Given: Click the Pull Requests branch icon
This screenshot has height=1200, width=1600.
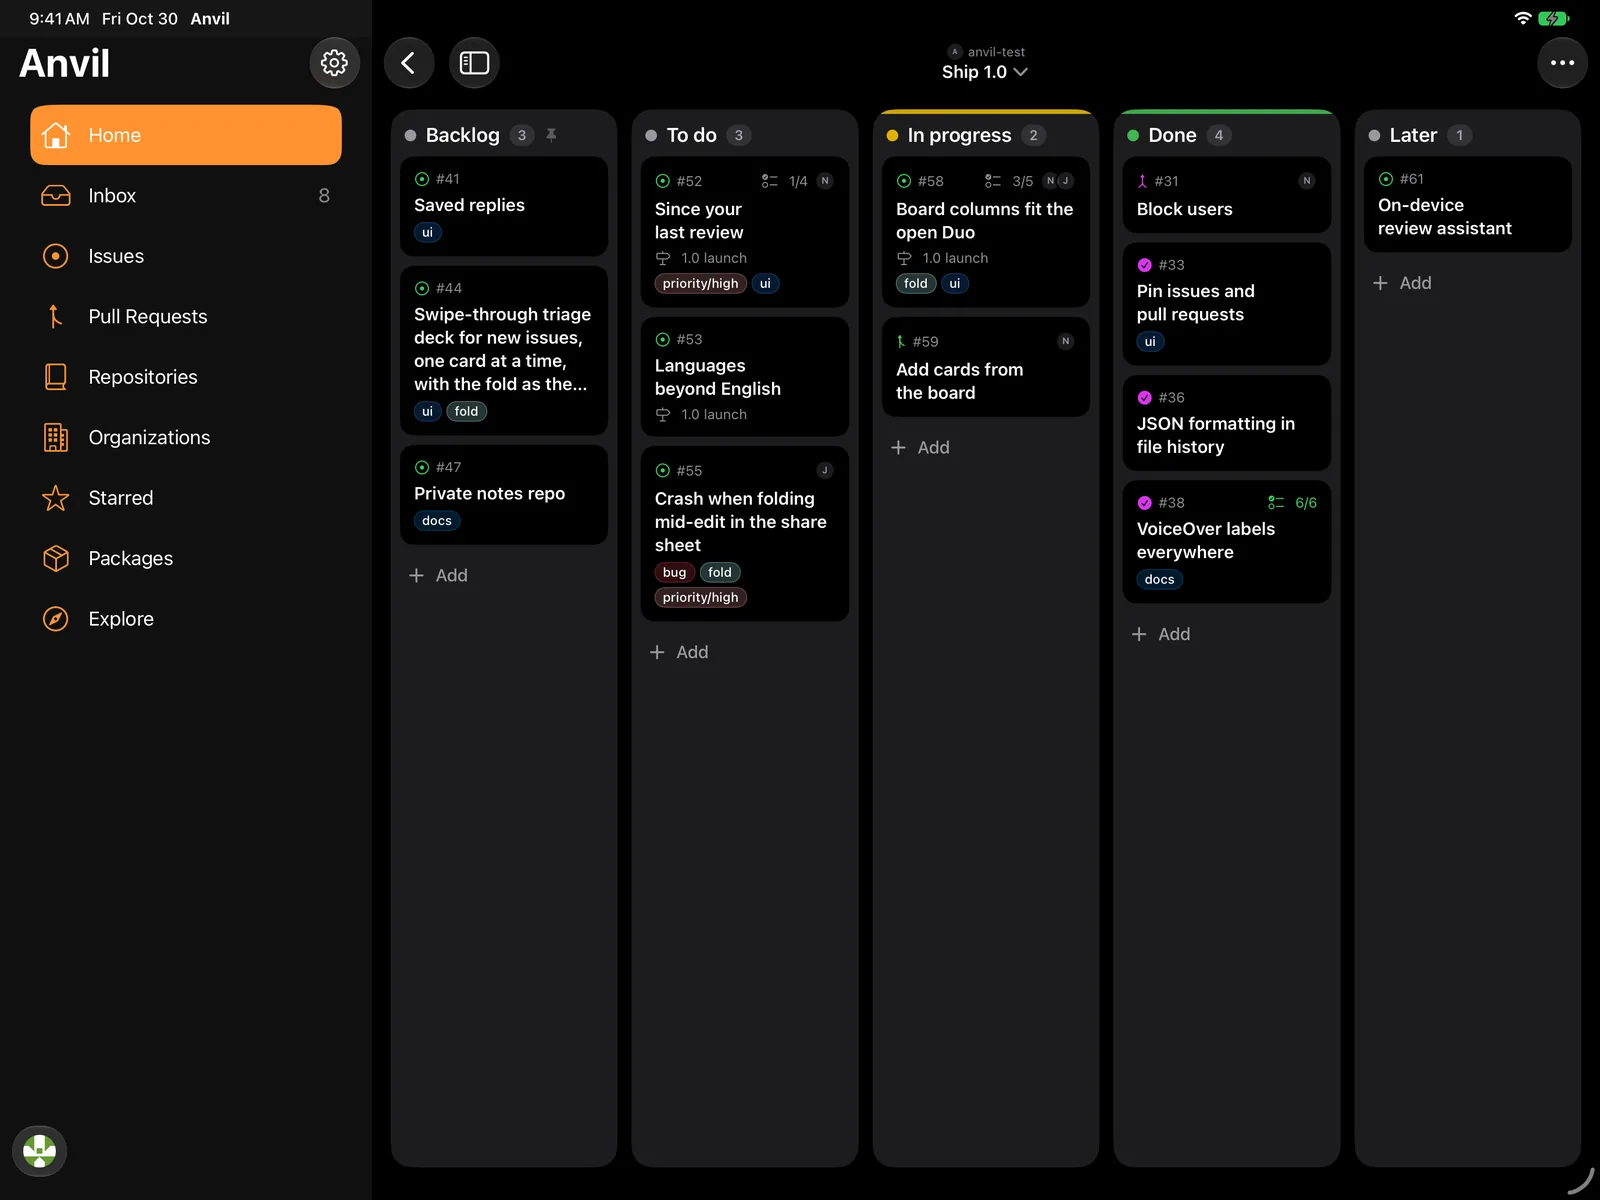Looking at the screenshot, I should pos(56,317).
